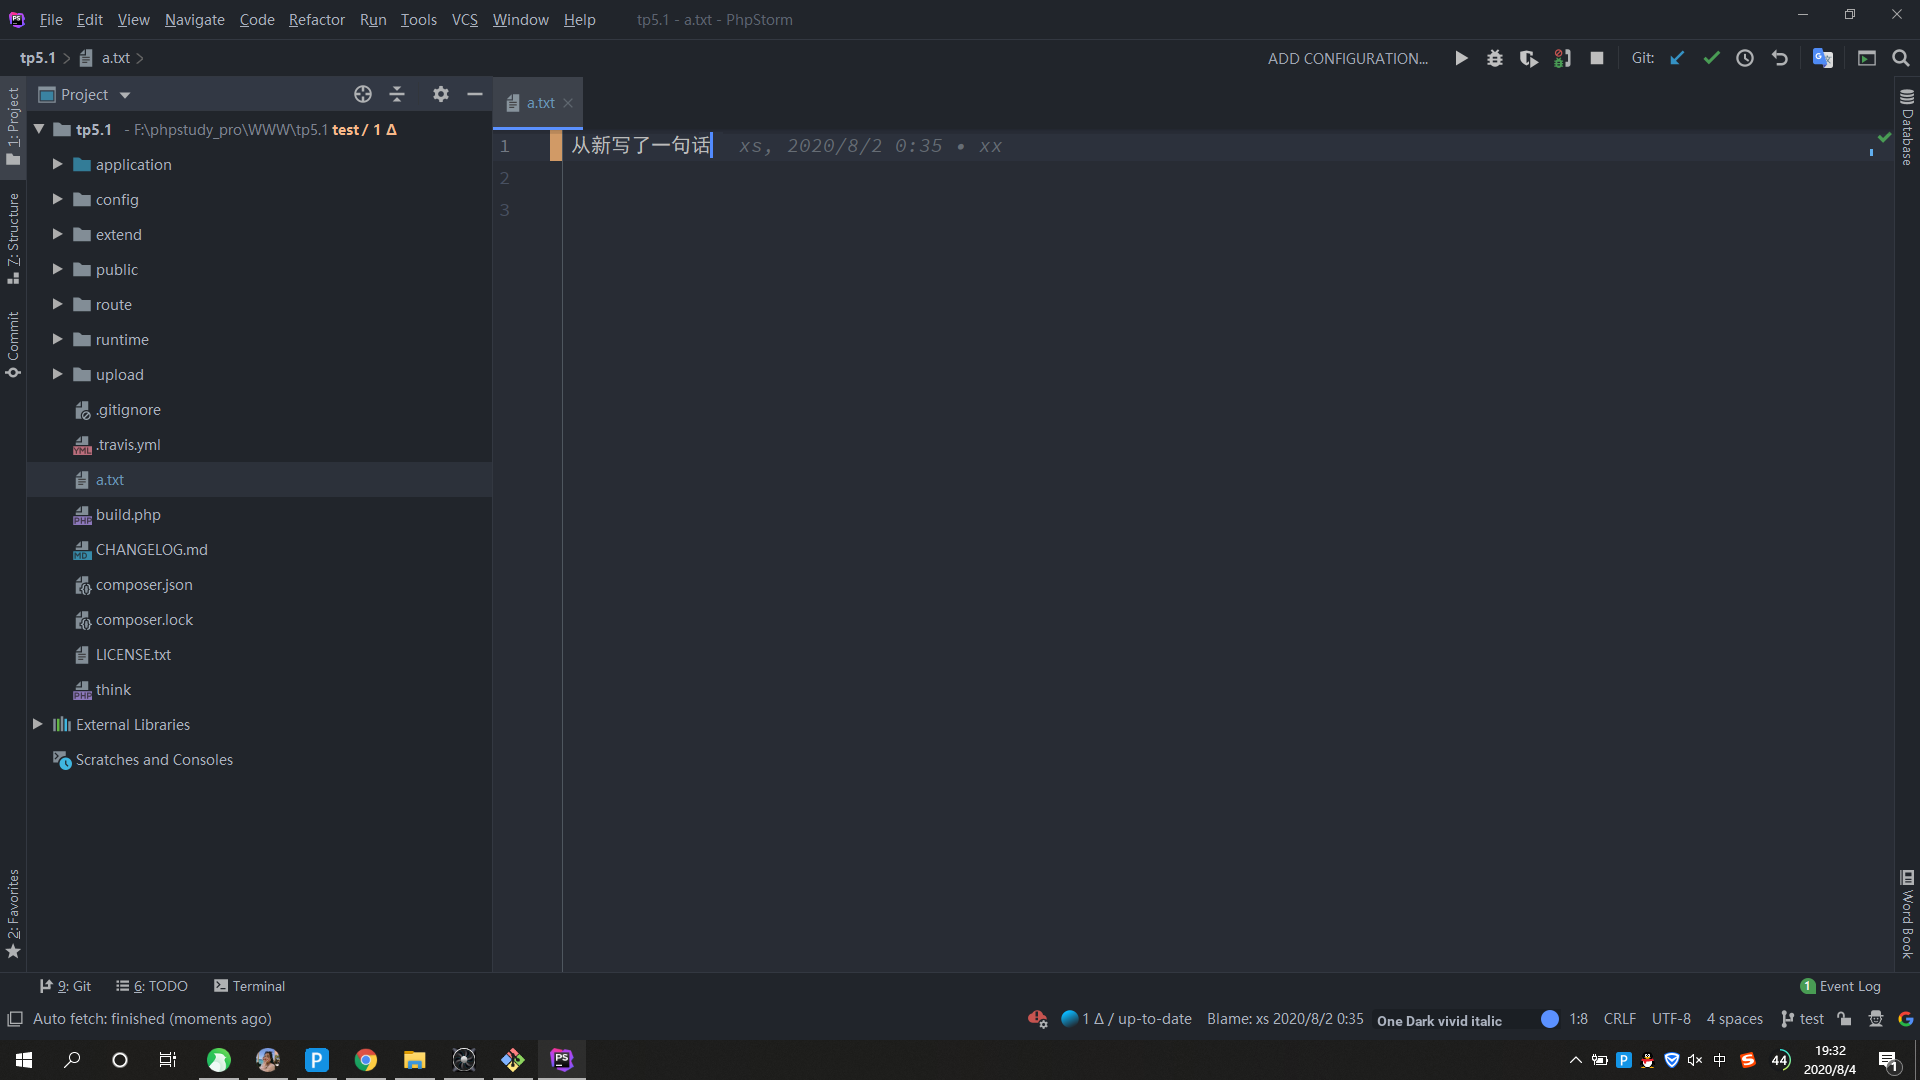
Task: Toggle tool window quick access icon
Action: [15, 1019]
